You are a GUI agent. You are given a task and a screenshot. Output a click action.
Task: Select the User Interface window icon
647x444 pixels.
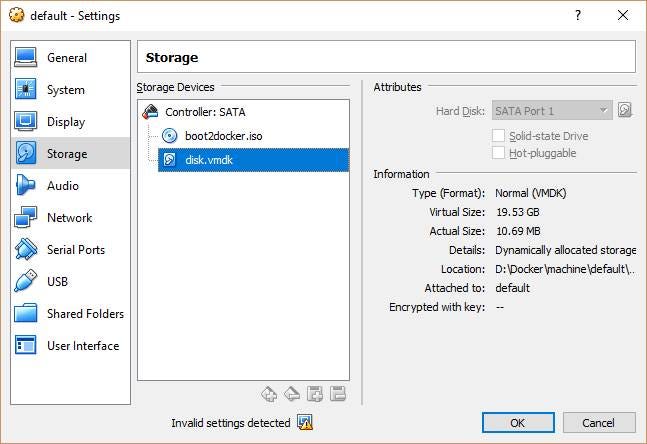(26, 345)
